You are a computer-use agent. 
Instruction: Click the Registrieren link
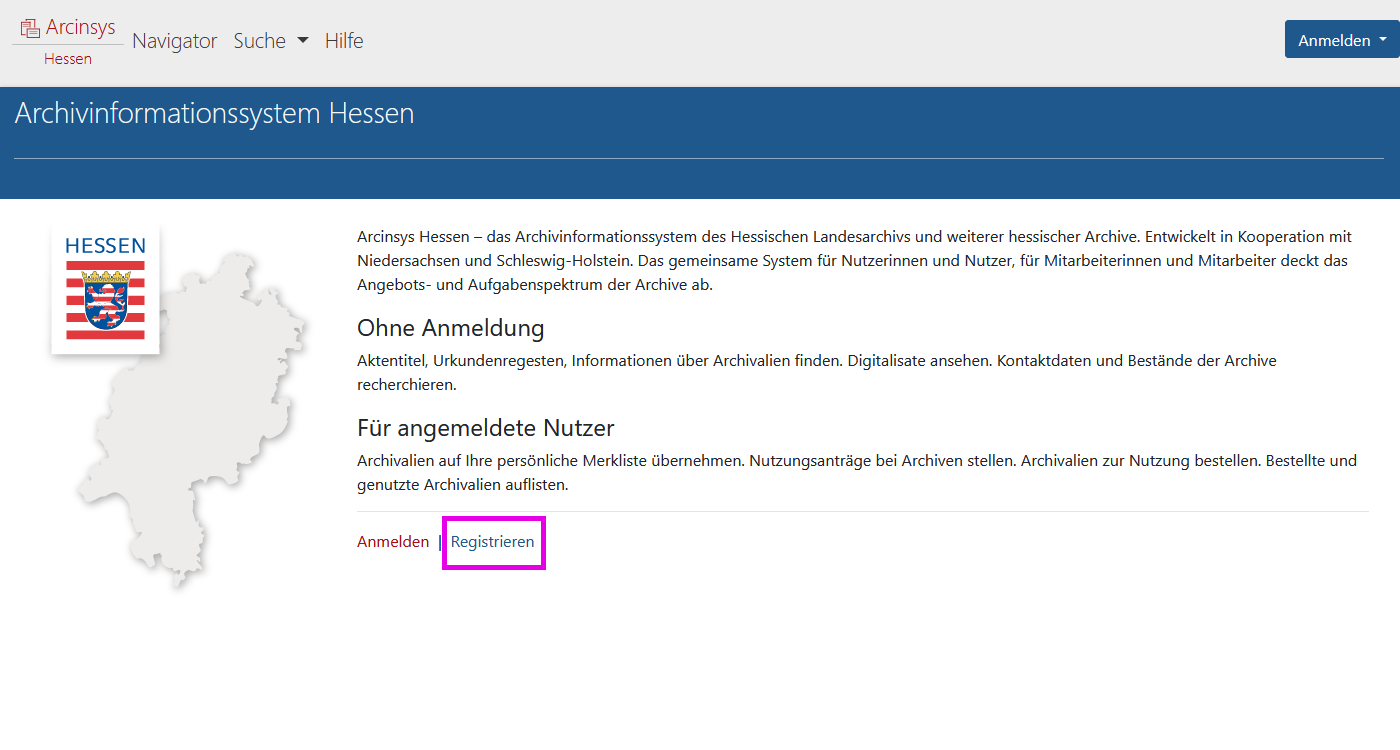493,542
